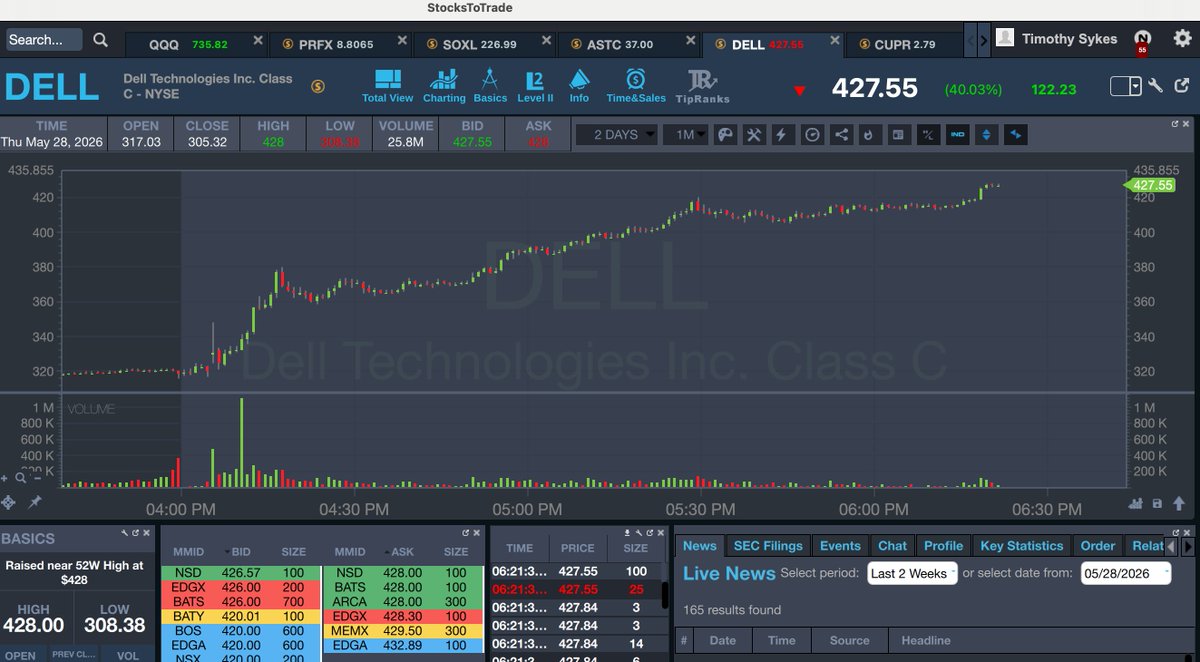The width and height of the screenshot is (1200, 662).
Task: Open the Order tab
Action: point(1098,546)
